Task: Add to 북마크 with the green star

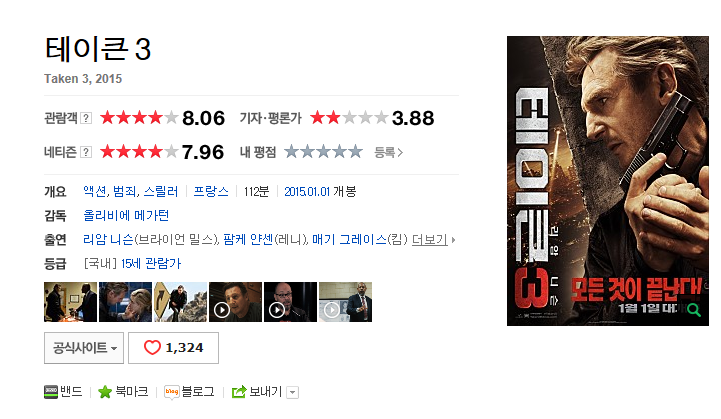Action: tap(105, 392)
